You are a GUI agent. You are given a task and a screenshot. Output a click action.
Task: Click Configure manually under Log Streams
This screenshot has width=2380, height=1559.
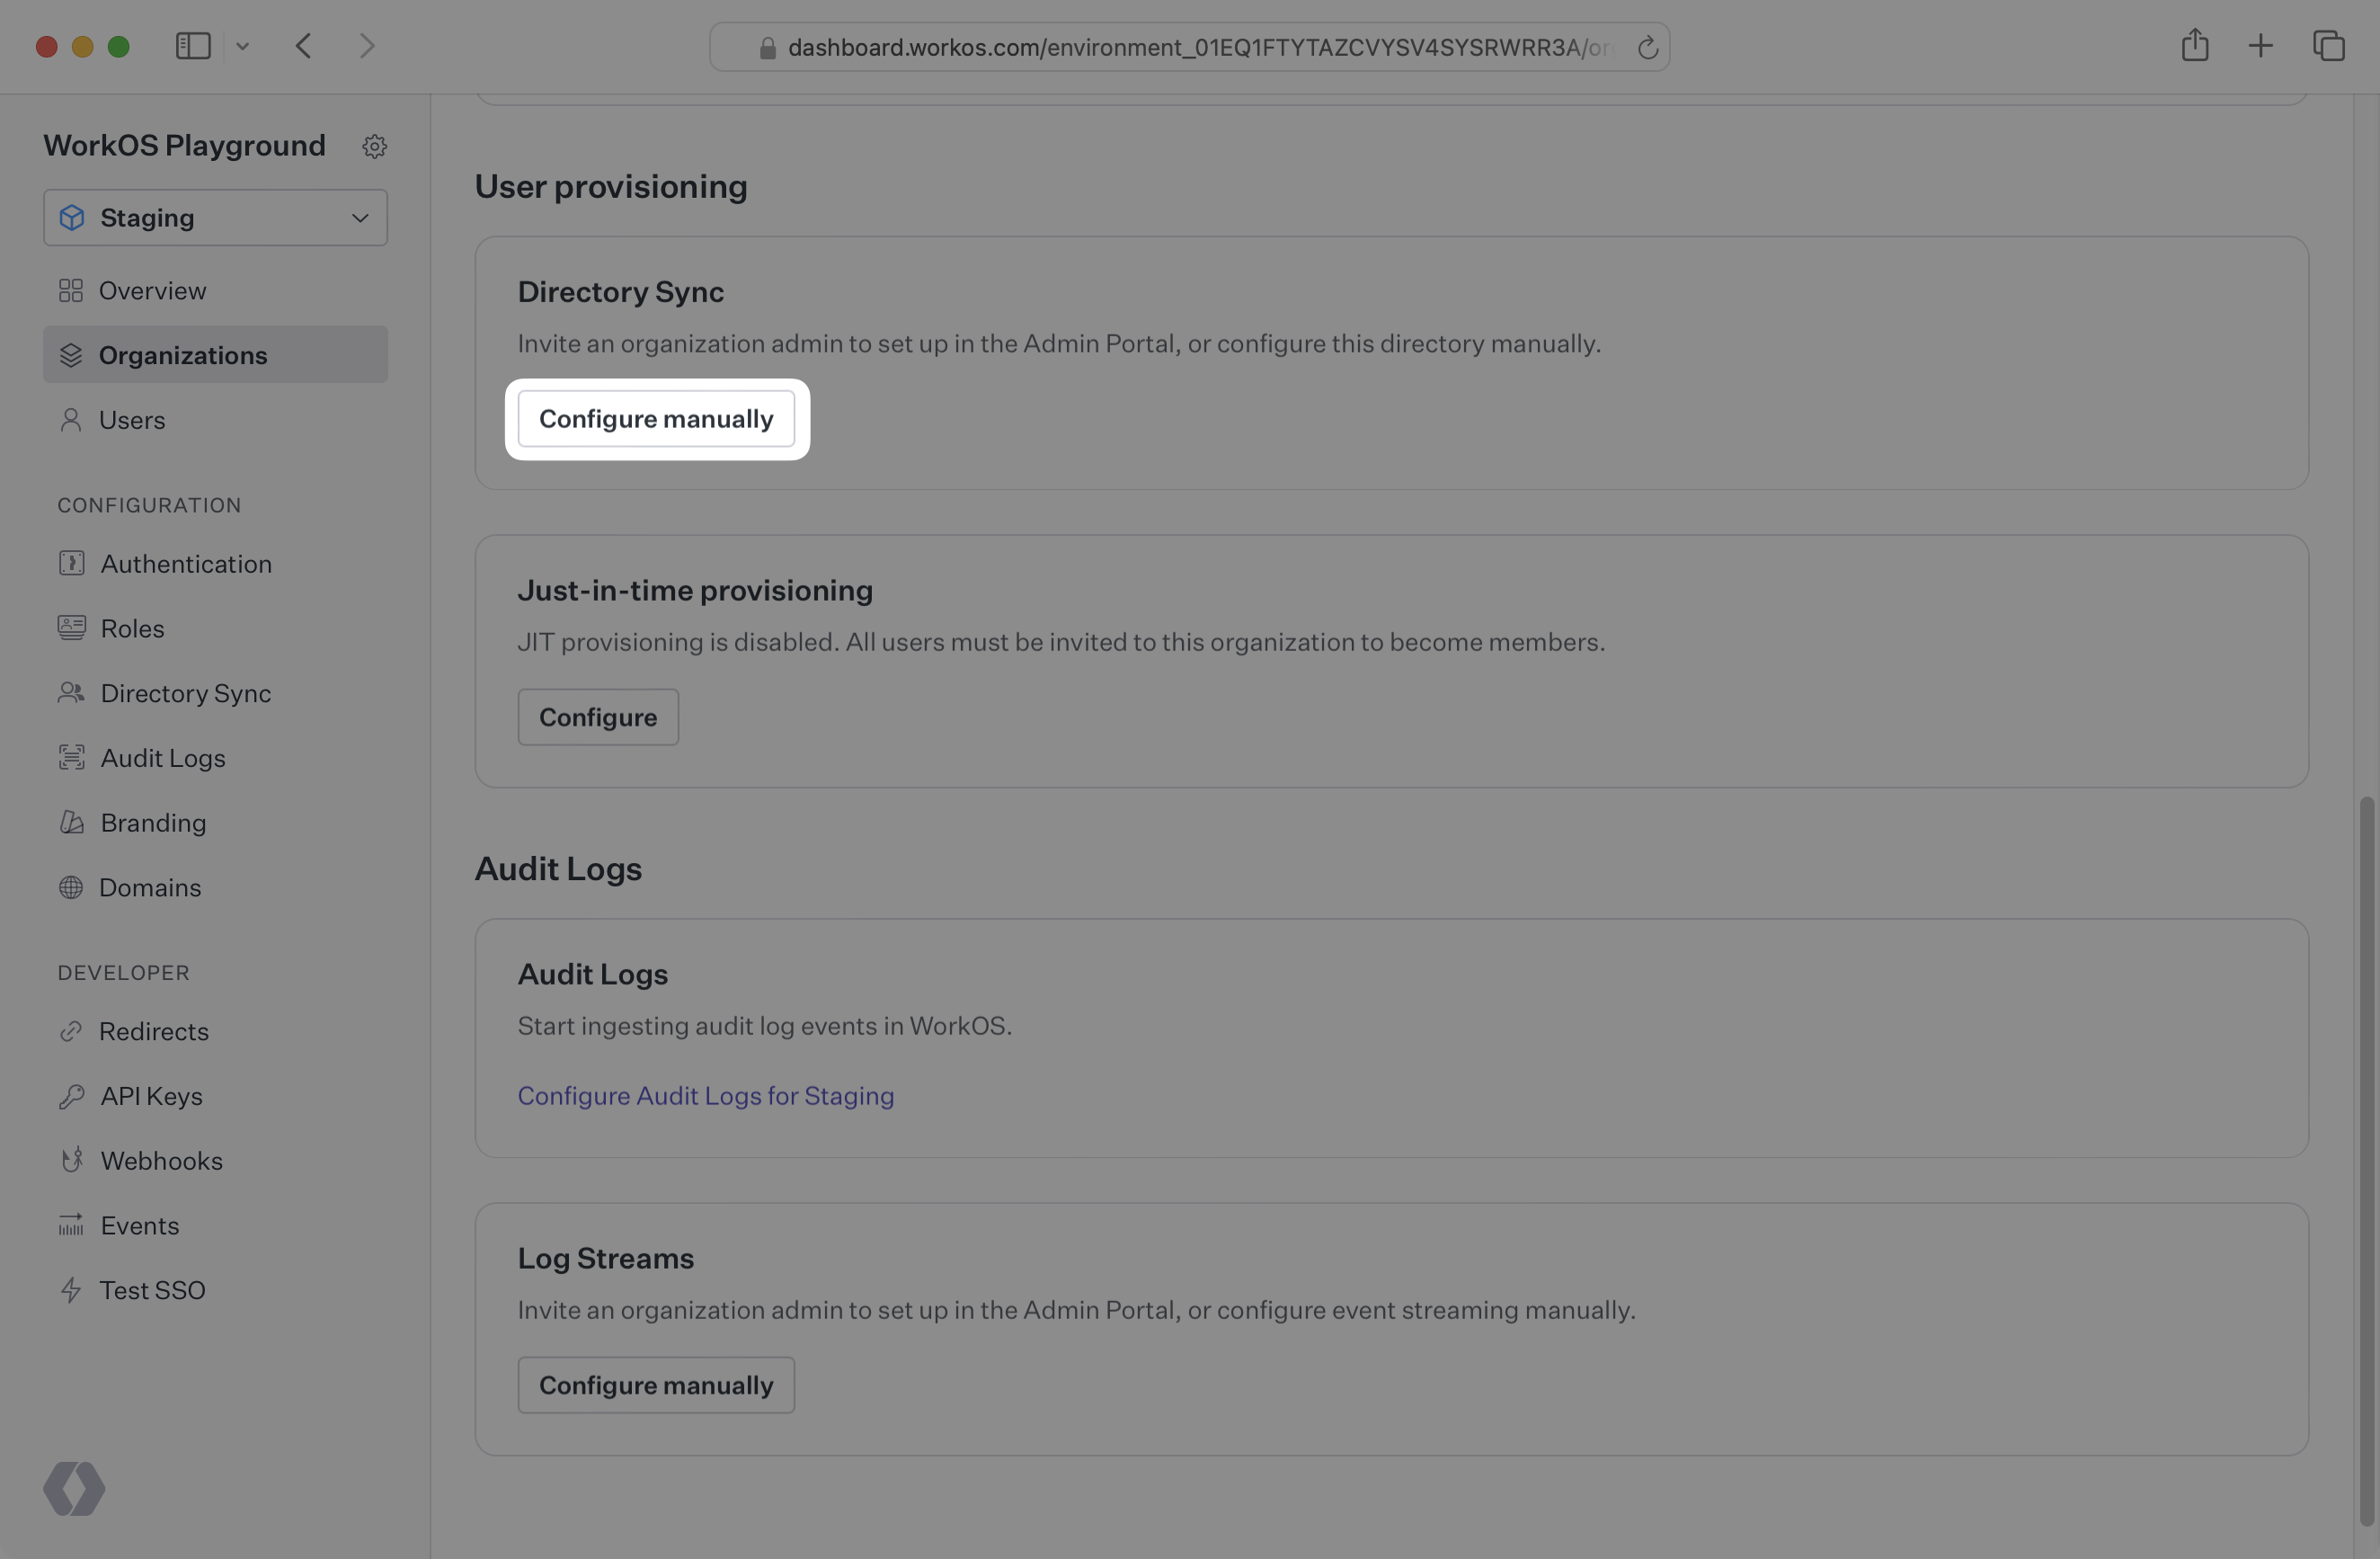point(656,1385)
